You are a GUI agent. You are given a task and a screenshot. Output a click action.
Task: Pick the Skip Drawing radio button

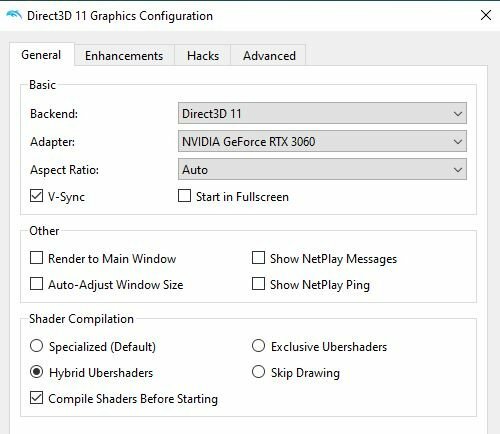(x=258, y=372)
